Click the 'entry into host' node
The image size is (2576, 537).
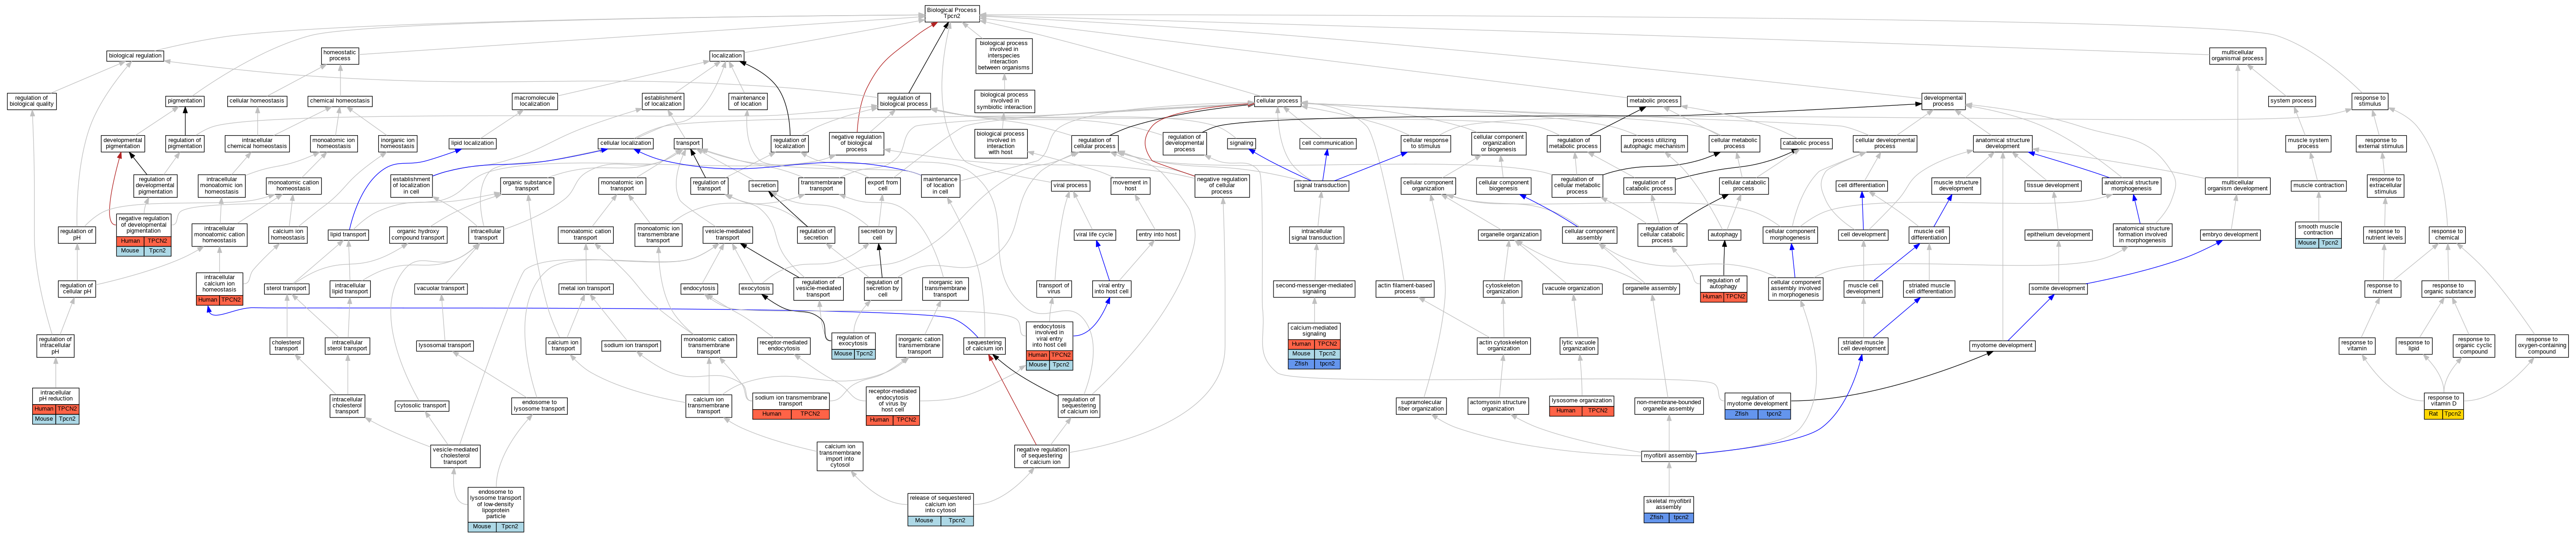point(1158,234)
